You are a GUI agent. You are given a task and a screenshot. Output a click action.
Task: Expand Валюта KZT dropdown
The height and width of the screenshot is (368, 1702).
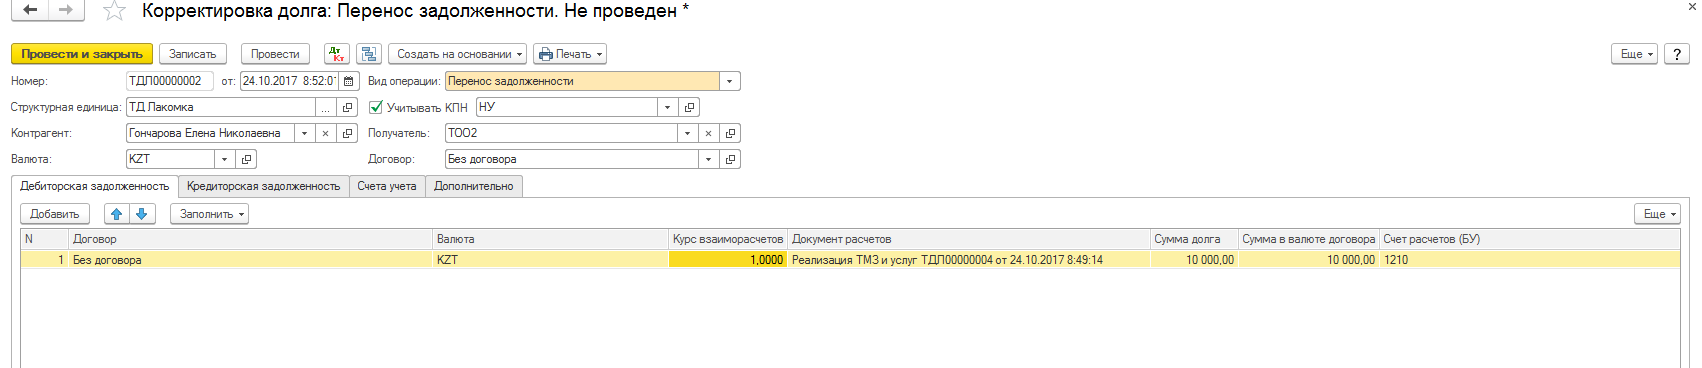225,159
